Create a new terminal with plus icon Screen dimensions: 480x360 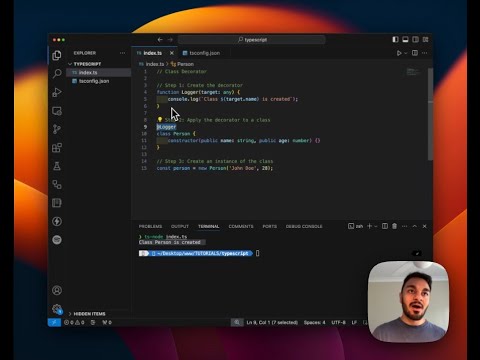click(x=369, y=226)
